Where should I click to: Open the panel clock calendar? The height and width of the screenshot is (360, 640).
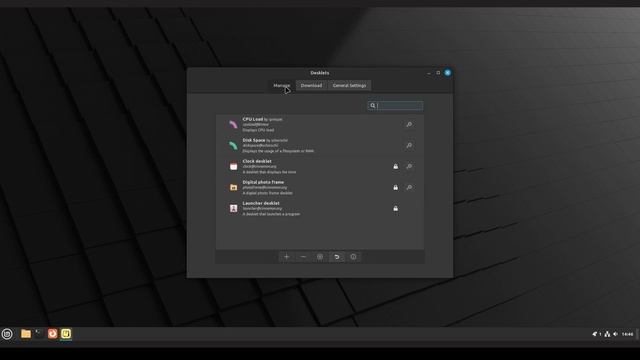(627, 334)
